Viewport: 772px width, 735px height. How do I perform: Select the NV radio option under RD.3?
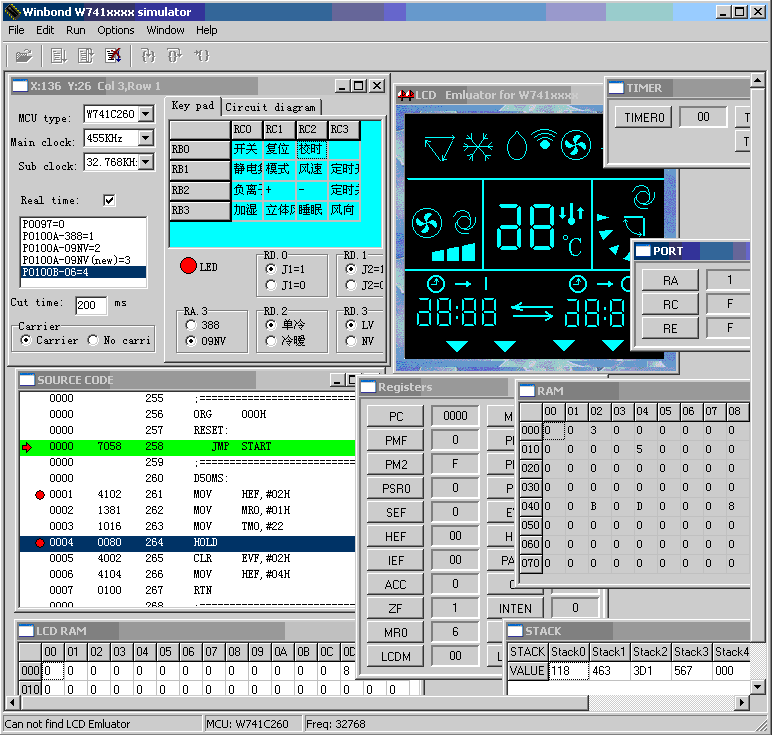click(351, 341)
